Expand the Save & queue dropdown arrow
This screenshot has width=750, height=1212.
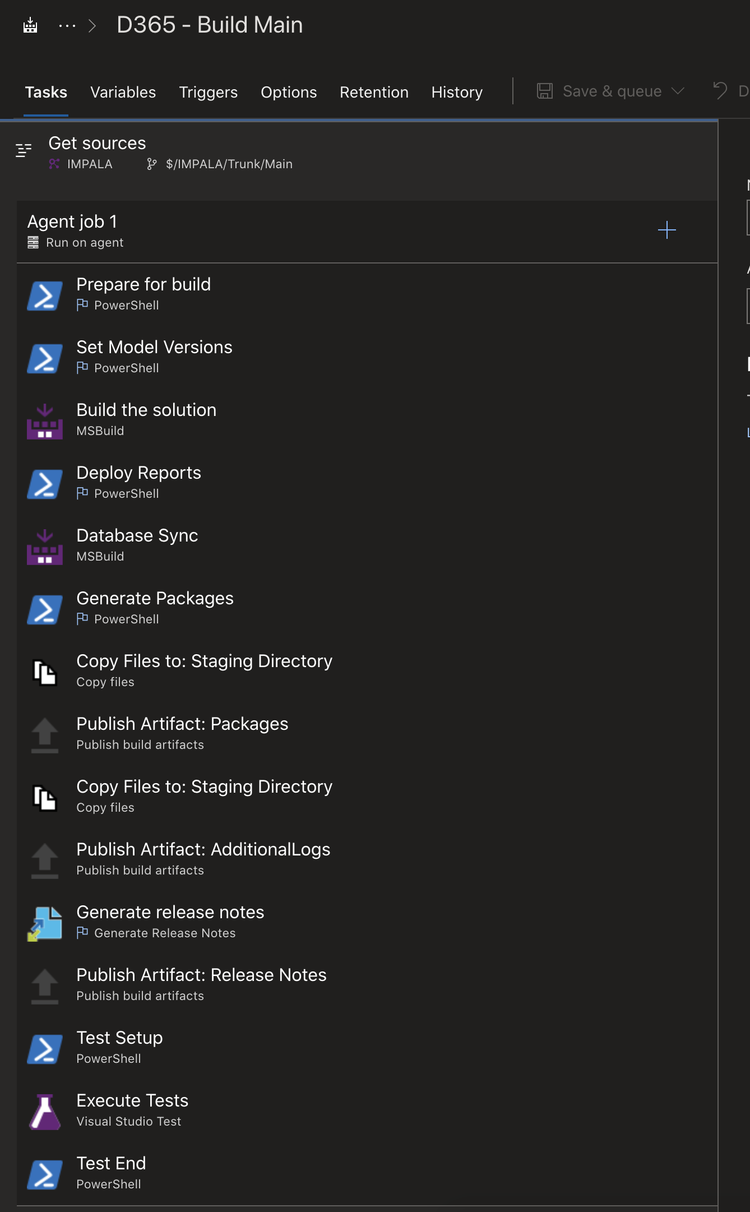click(678, 91)
